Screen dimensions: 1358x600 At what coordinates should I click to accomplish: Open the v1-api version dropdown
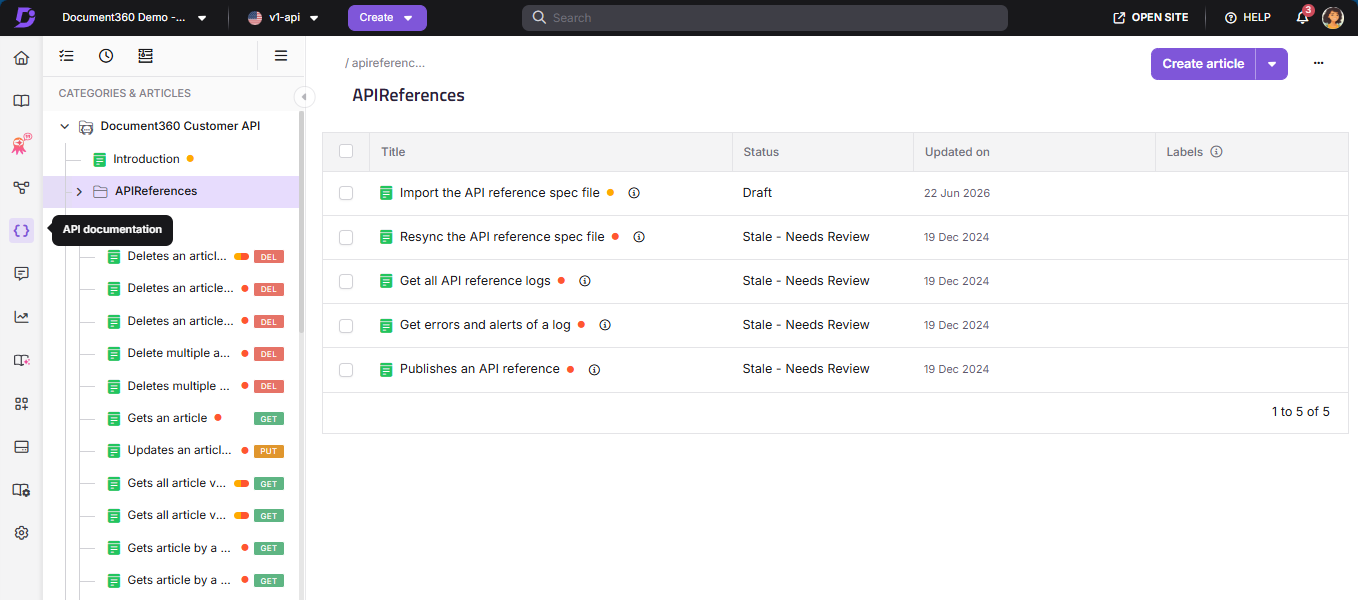click(x=284, y=18)
